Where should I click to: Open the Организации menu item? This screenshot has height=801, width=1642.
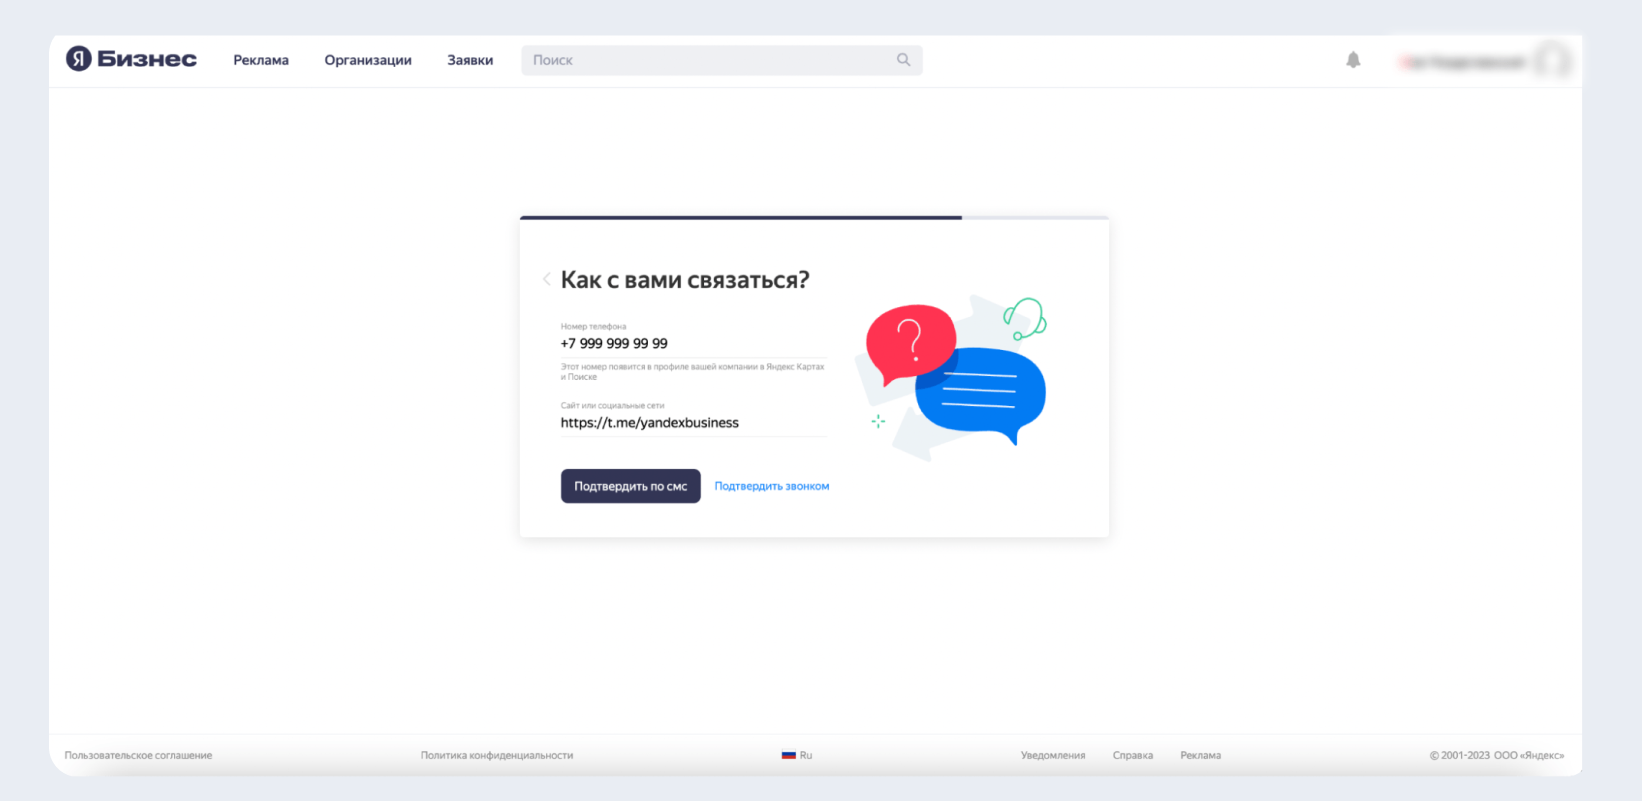coord(368,60)
